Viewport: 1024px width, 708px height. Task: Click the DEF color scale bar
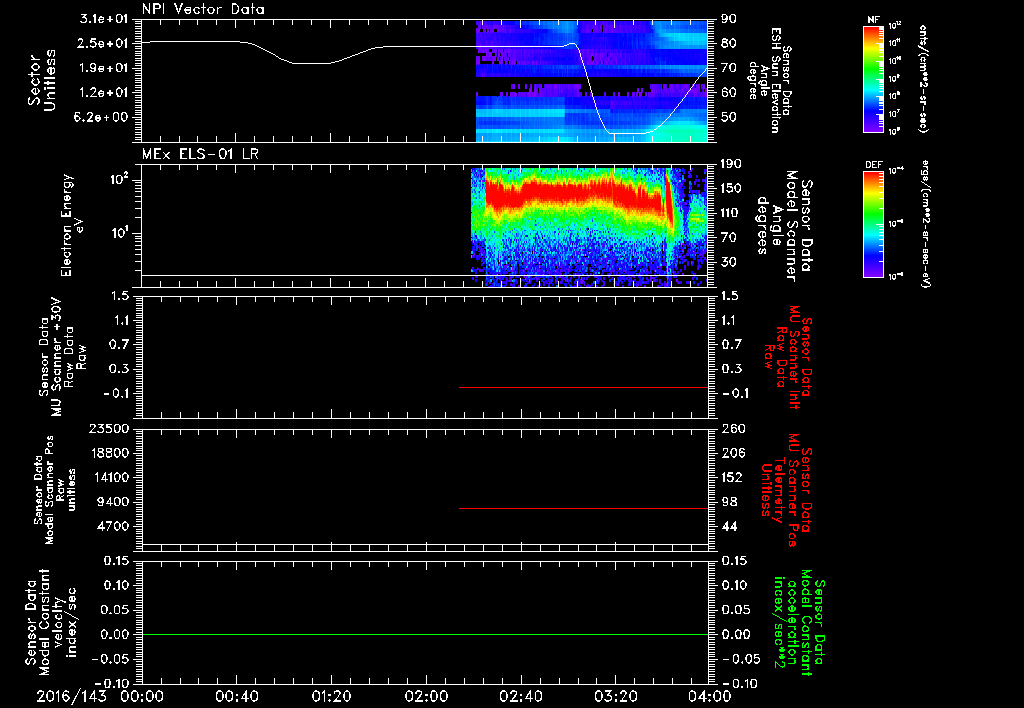pos(874,224)
